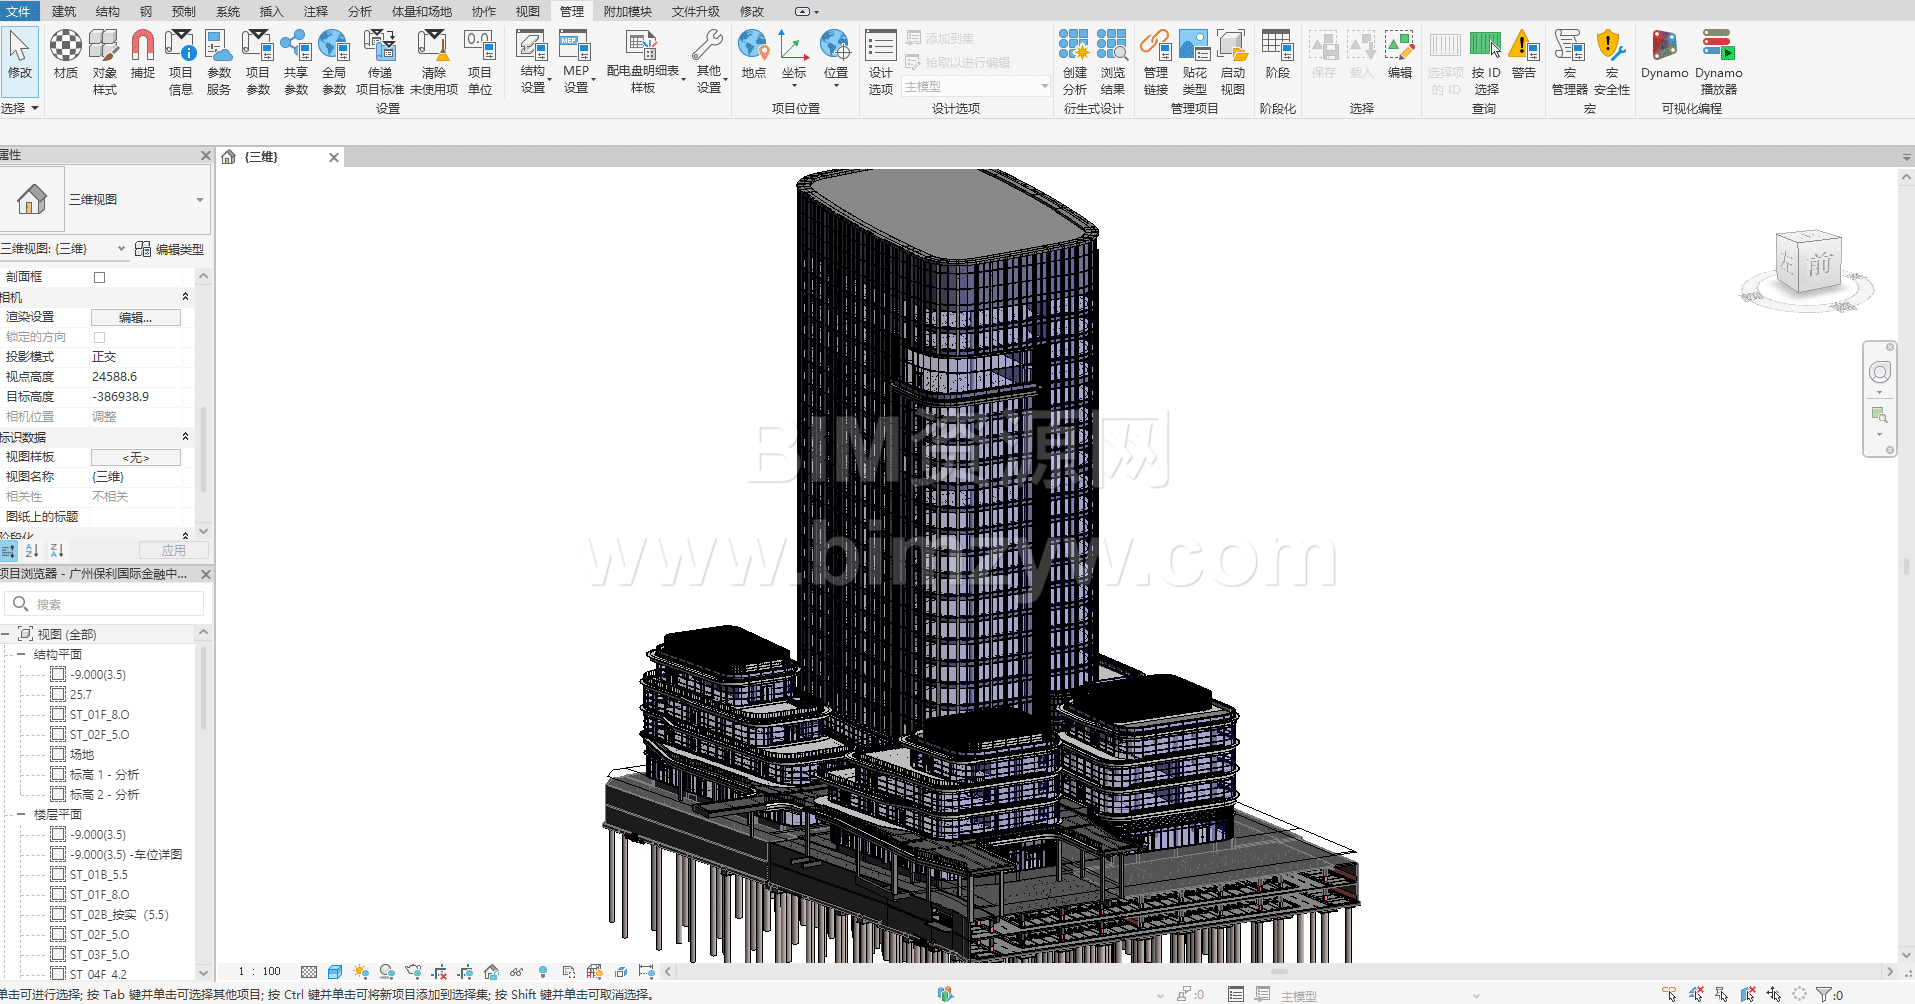The height and width of the screenshot is (1004, 1915).
Task: Open the 三维视图 type selector dropdown
Action: [x=199, y=200]
